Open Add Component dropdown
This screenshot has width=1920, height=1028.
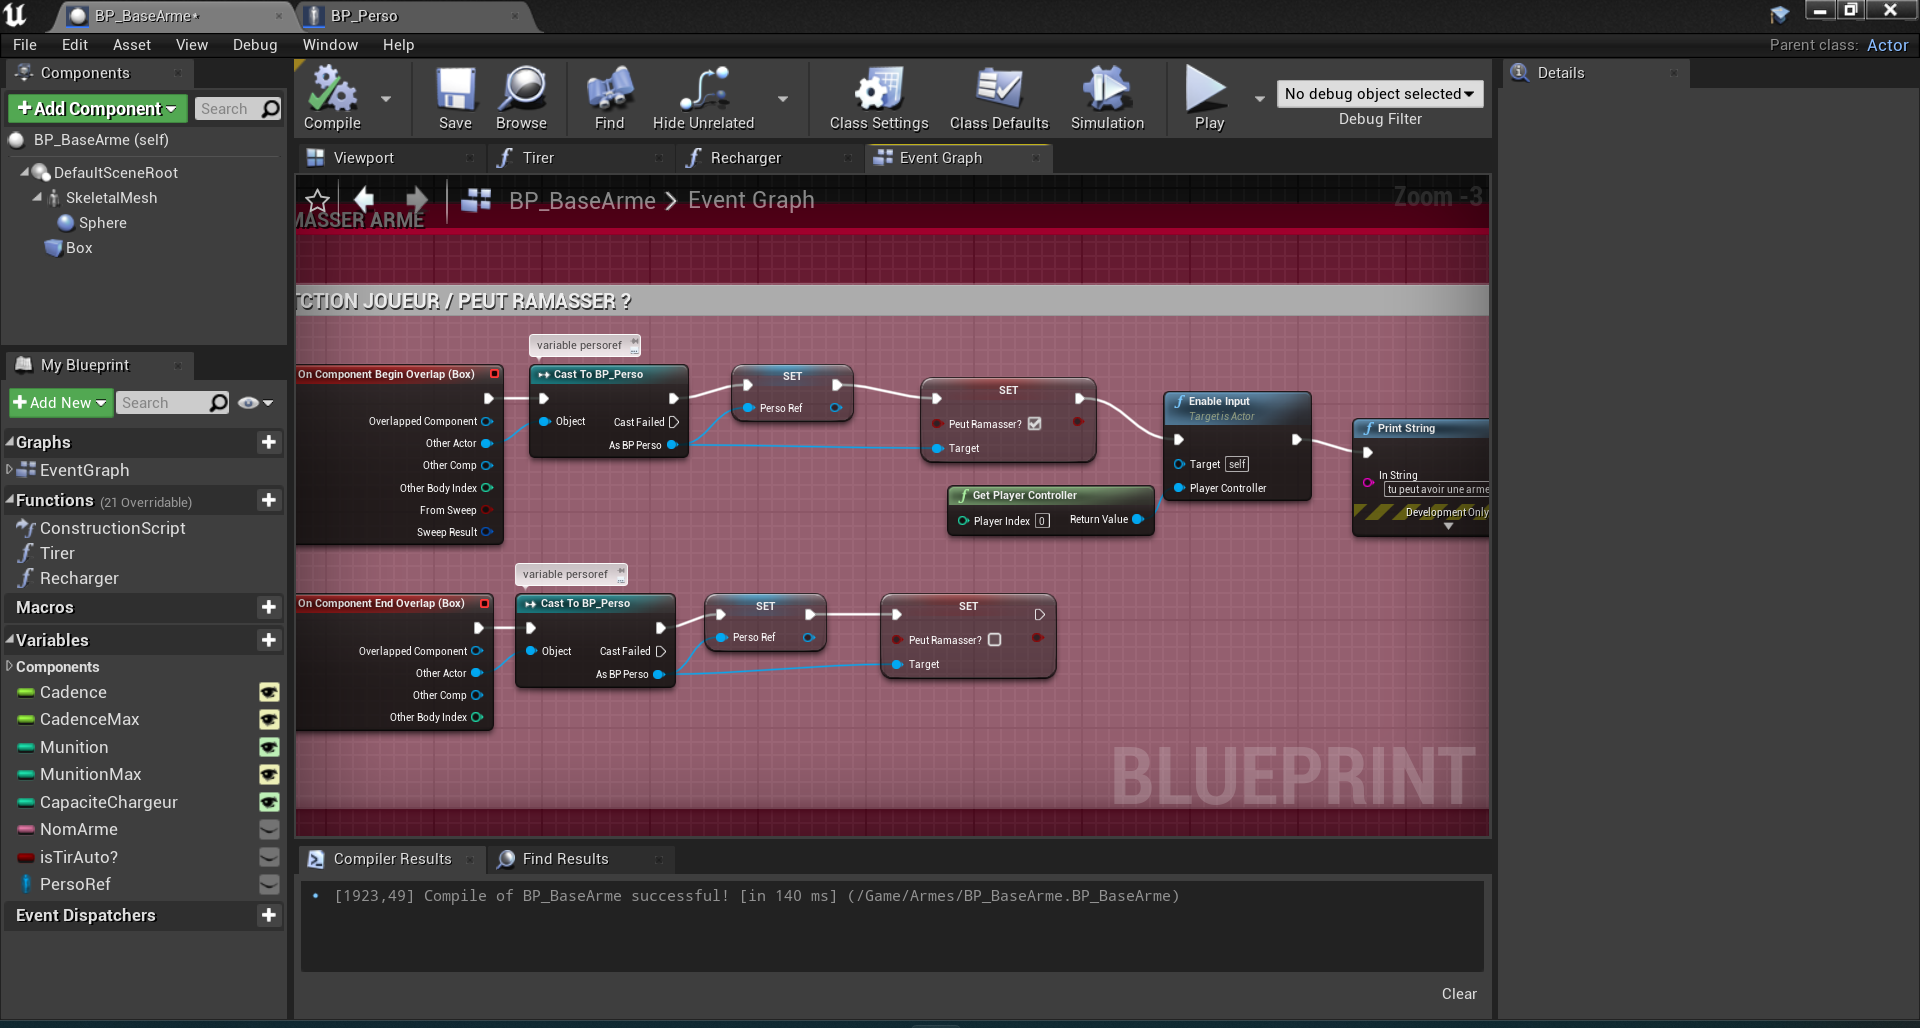[x=97, y=108]
